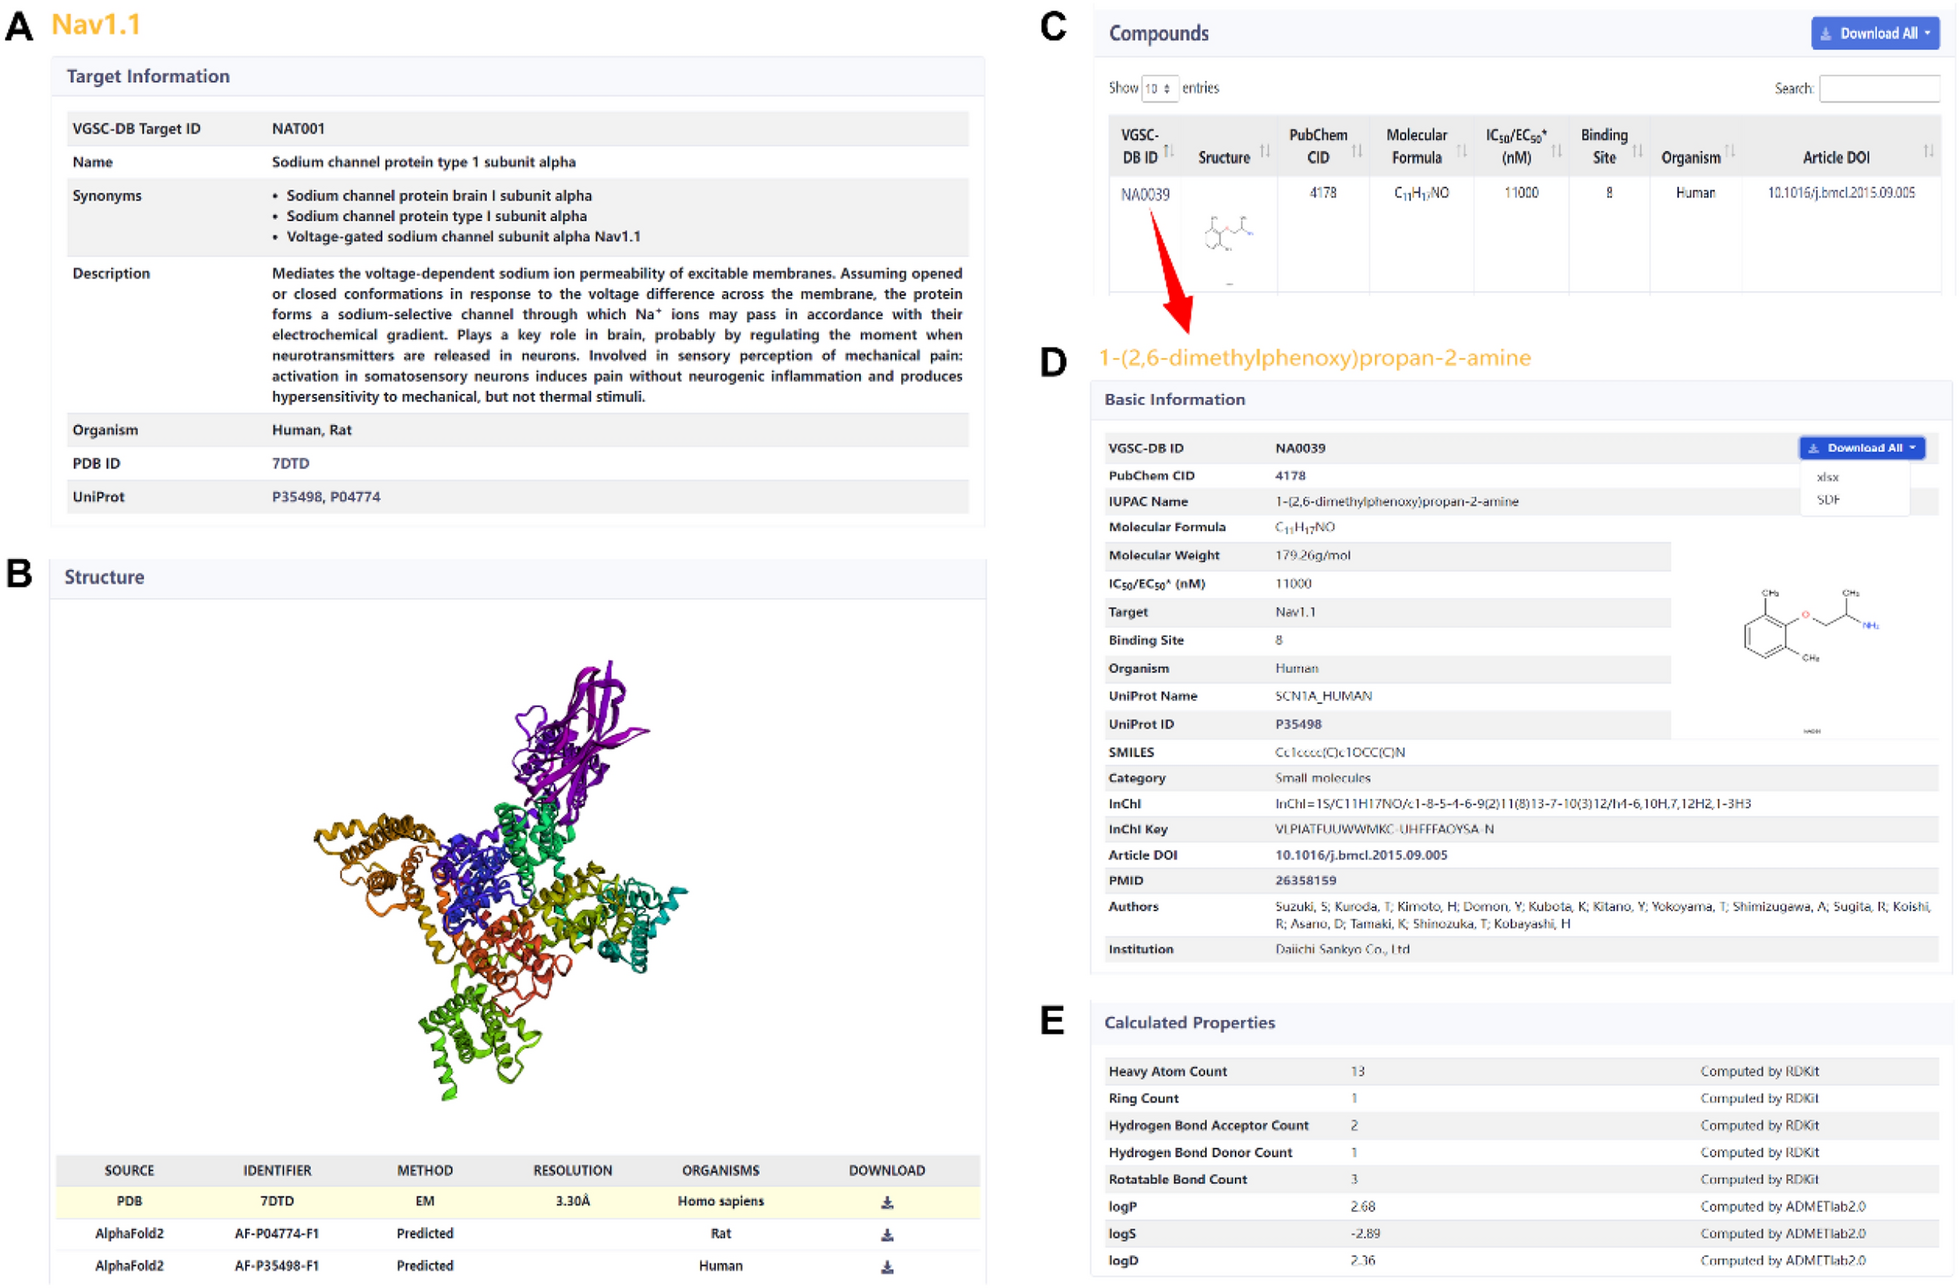Click the NAT001 target ID value
The height and width of the screenshot is (1288, 1959).
pyautogui.click(x=298, y=128)
